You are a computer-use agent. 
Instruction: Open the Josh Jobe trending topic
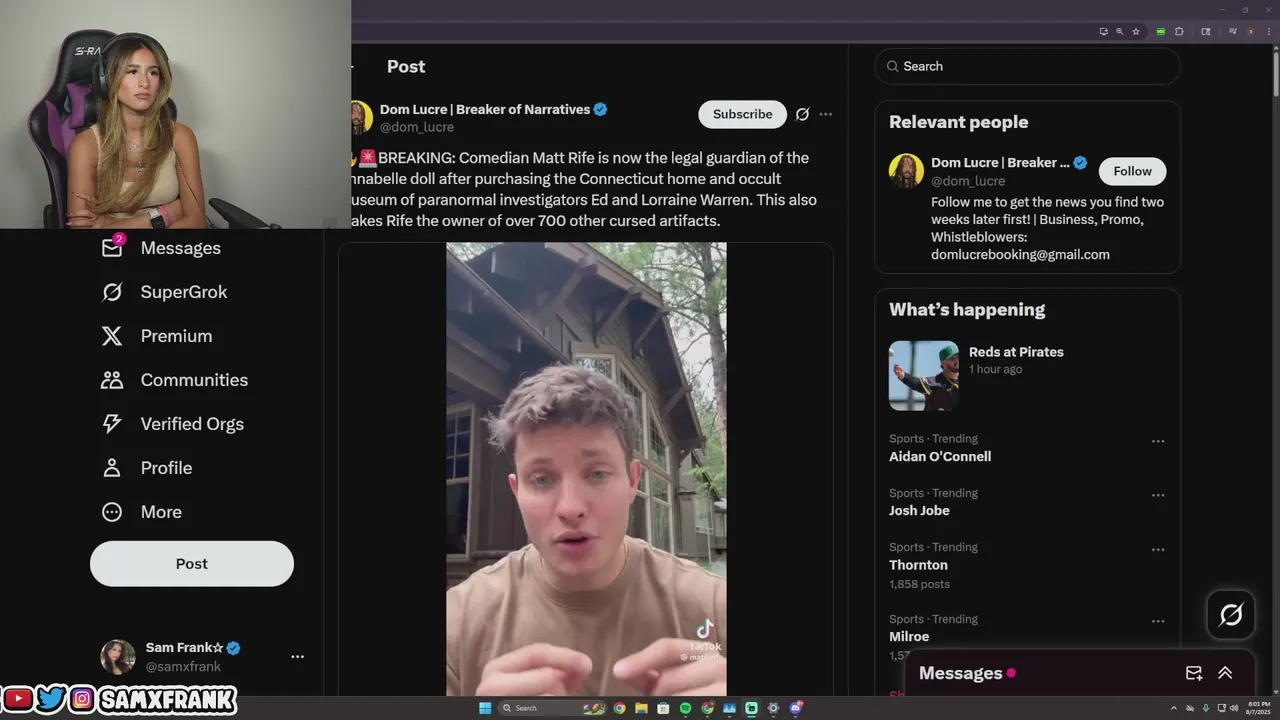919,511
